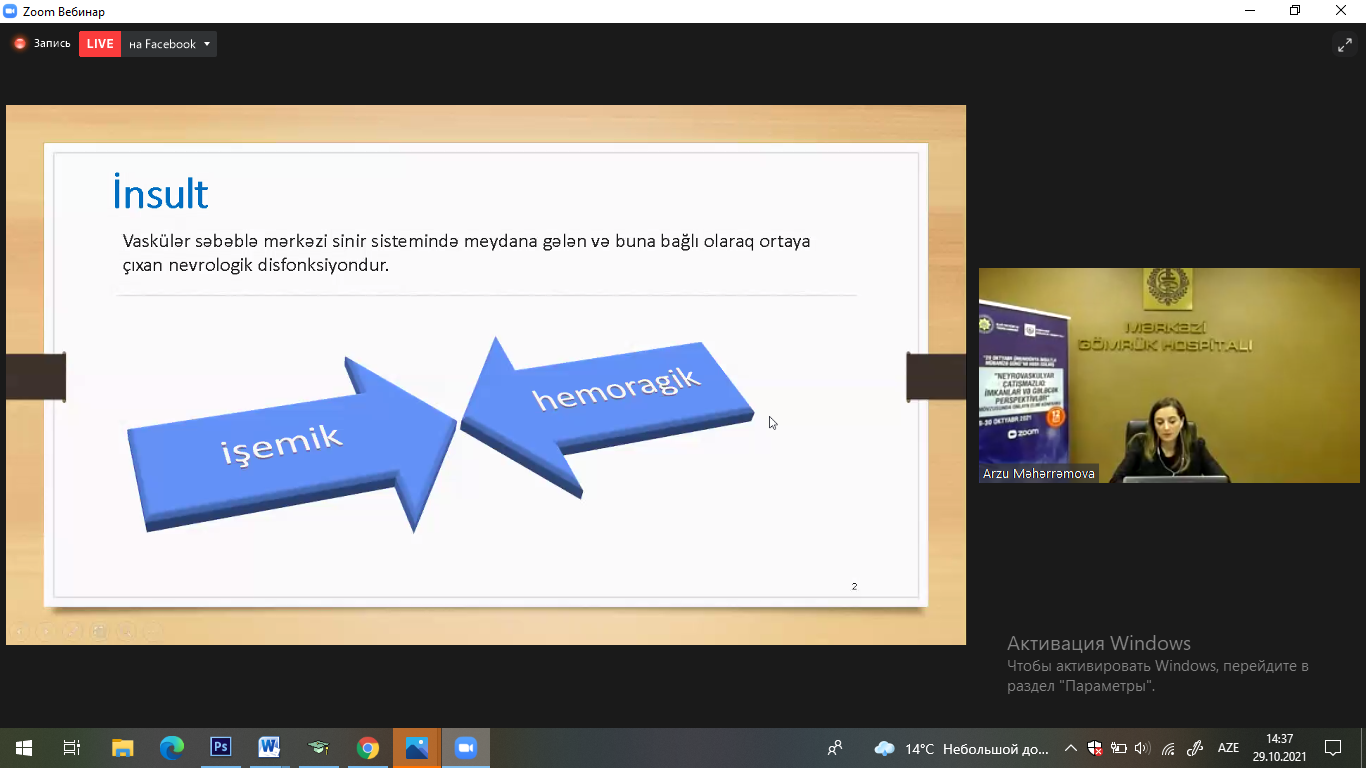Switch to Photoshop in the taskbar
This screenshot has width=1366, height=768.
coord(221,748)
